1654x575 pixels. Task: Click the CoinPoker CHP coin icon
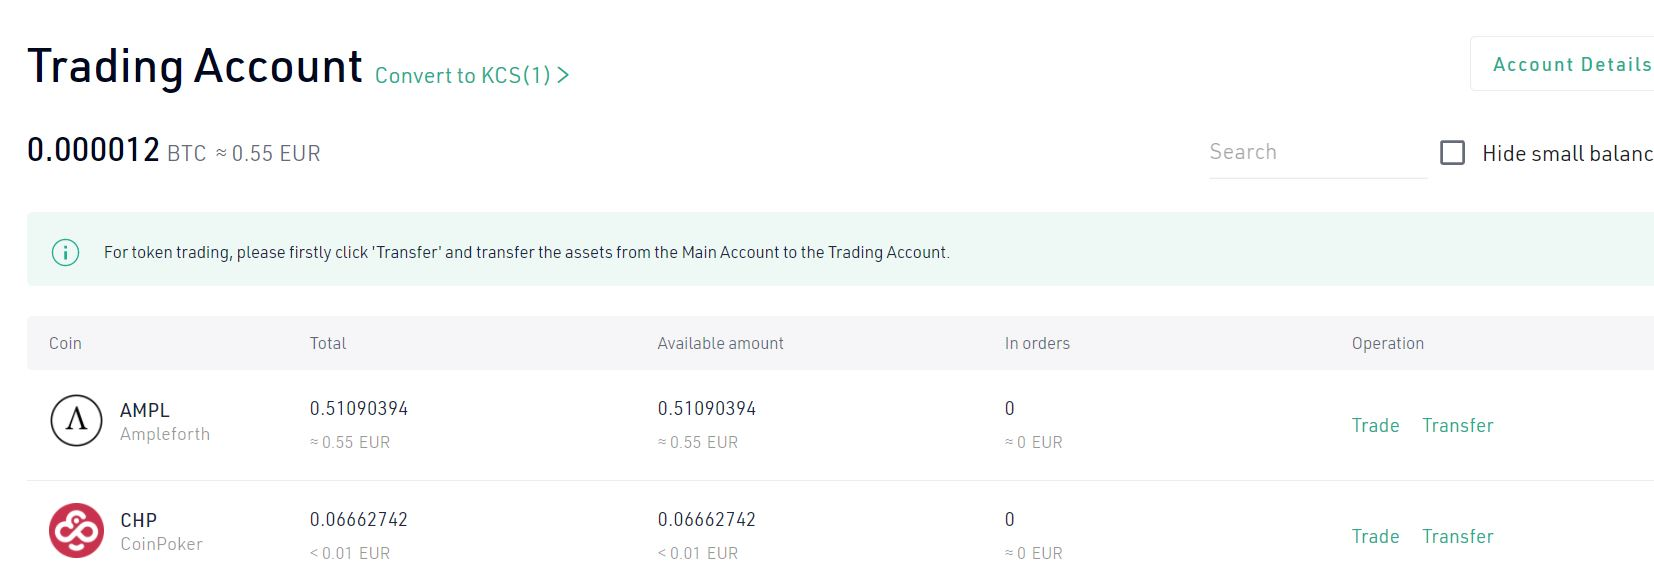[76, 530]
